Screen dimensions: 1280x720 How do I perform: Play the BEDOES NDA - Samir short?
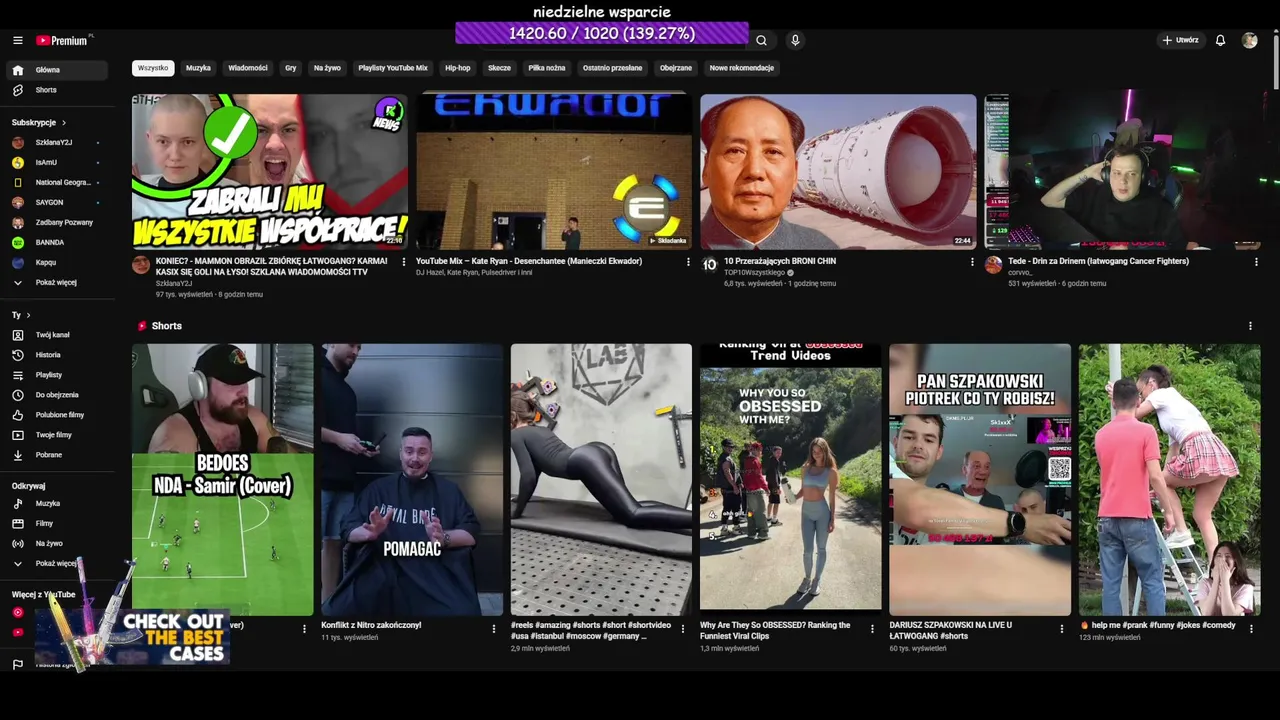pyautogui.click(x=223, y=480)
